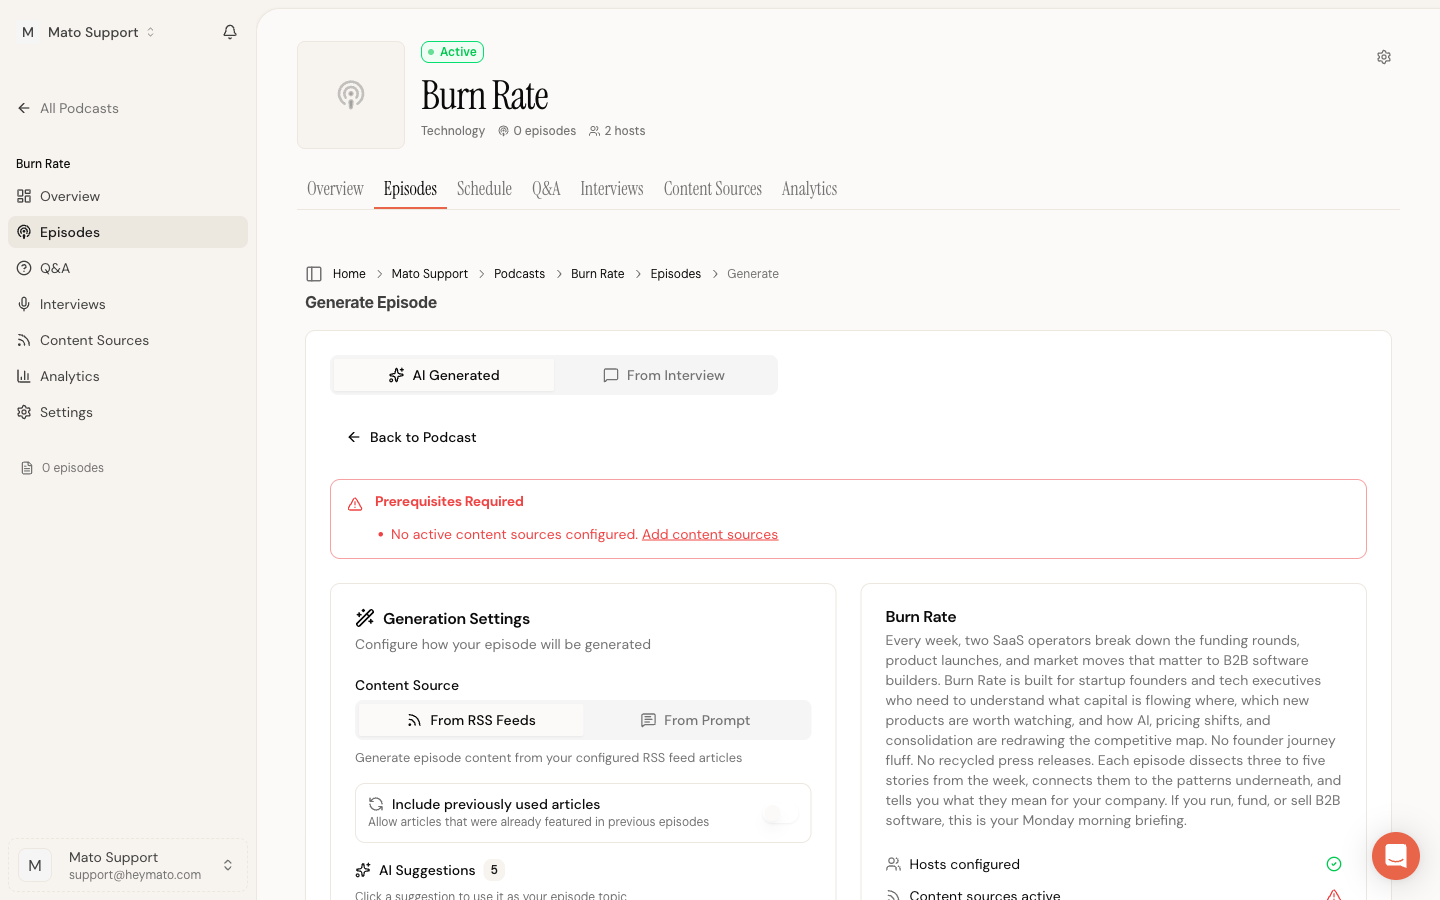Go to Podcasts in the breadcrumb
The width and height of the screenshot is (1440, 900).
pos(519,274)
